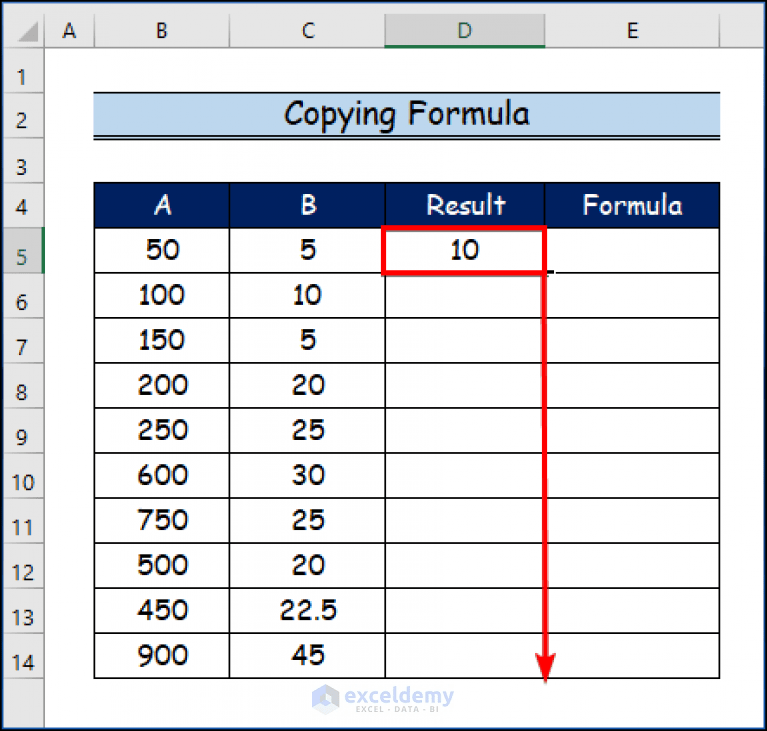Select the cell with 10 in row 6

click(x=307, y=296)
